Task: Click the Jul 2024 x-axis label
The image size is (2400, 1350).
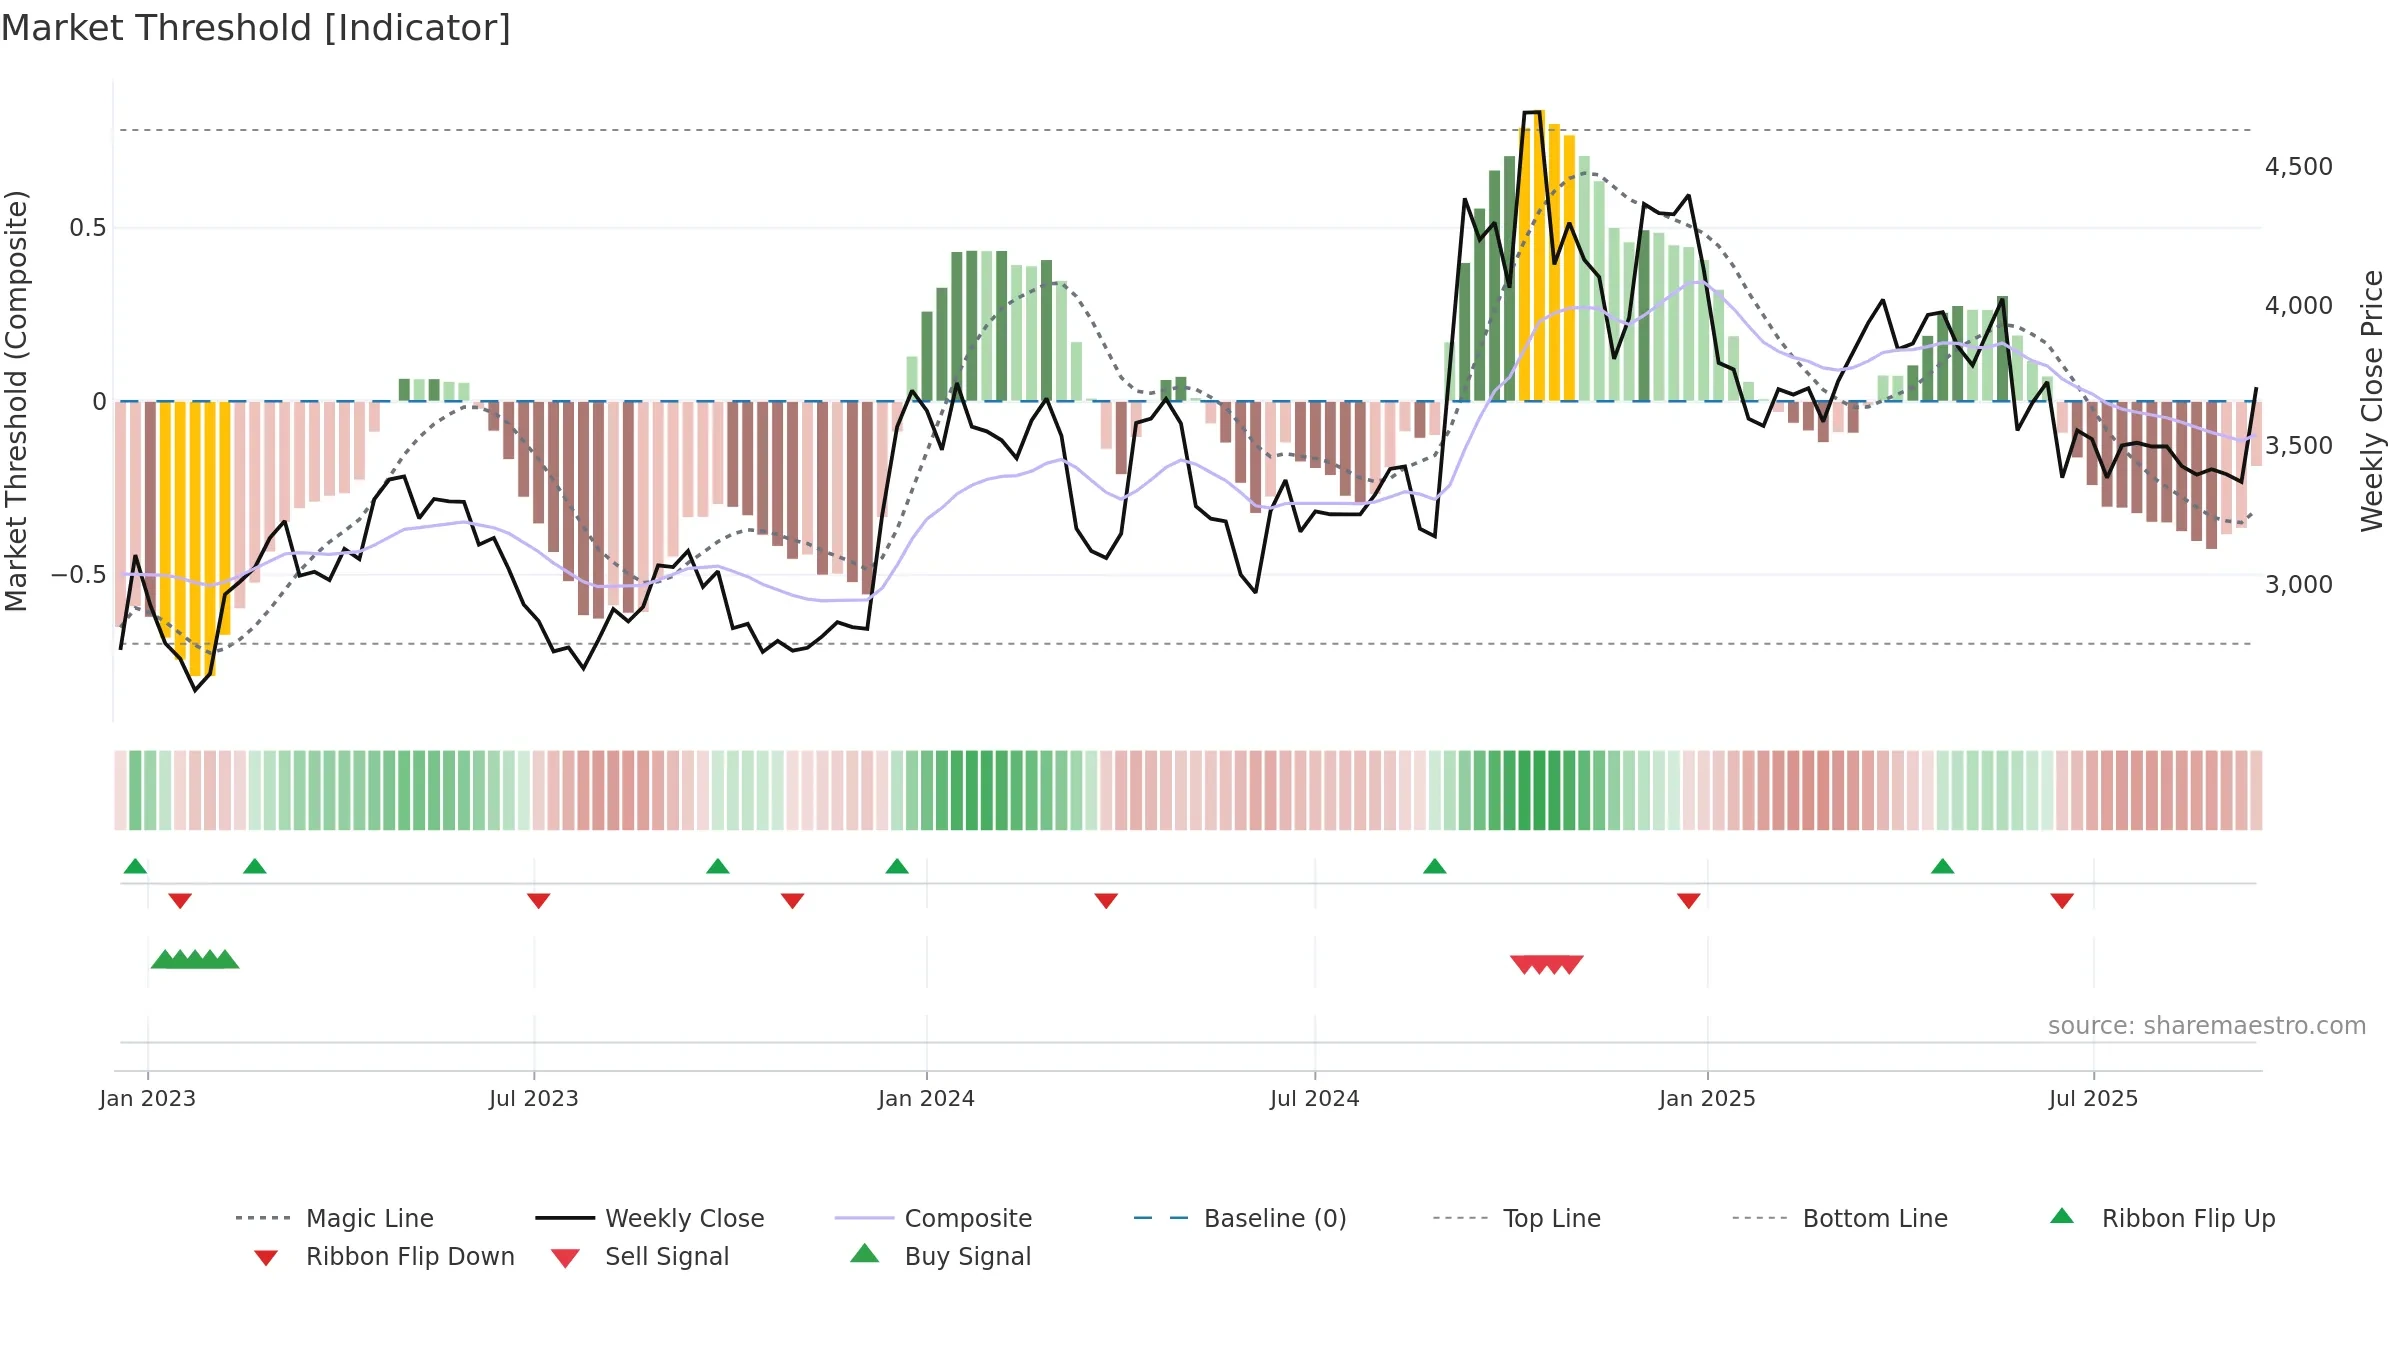Action: coord(1315,1099)
